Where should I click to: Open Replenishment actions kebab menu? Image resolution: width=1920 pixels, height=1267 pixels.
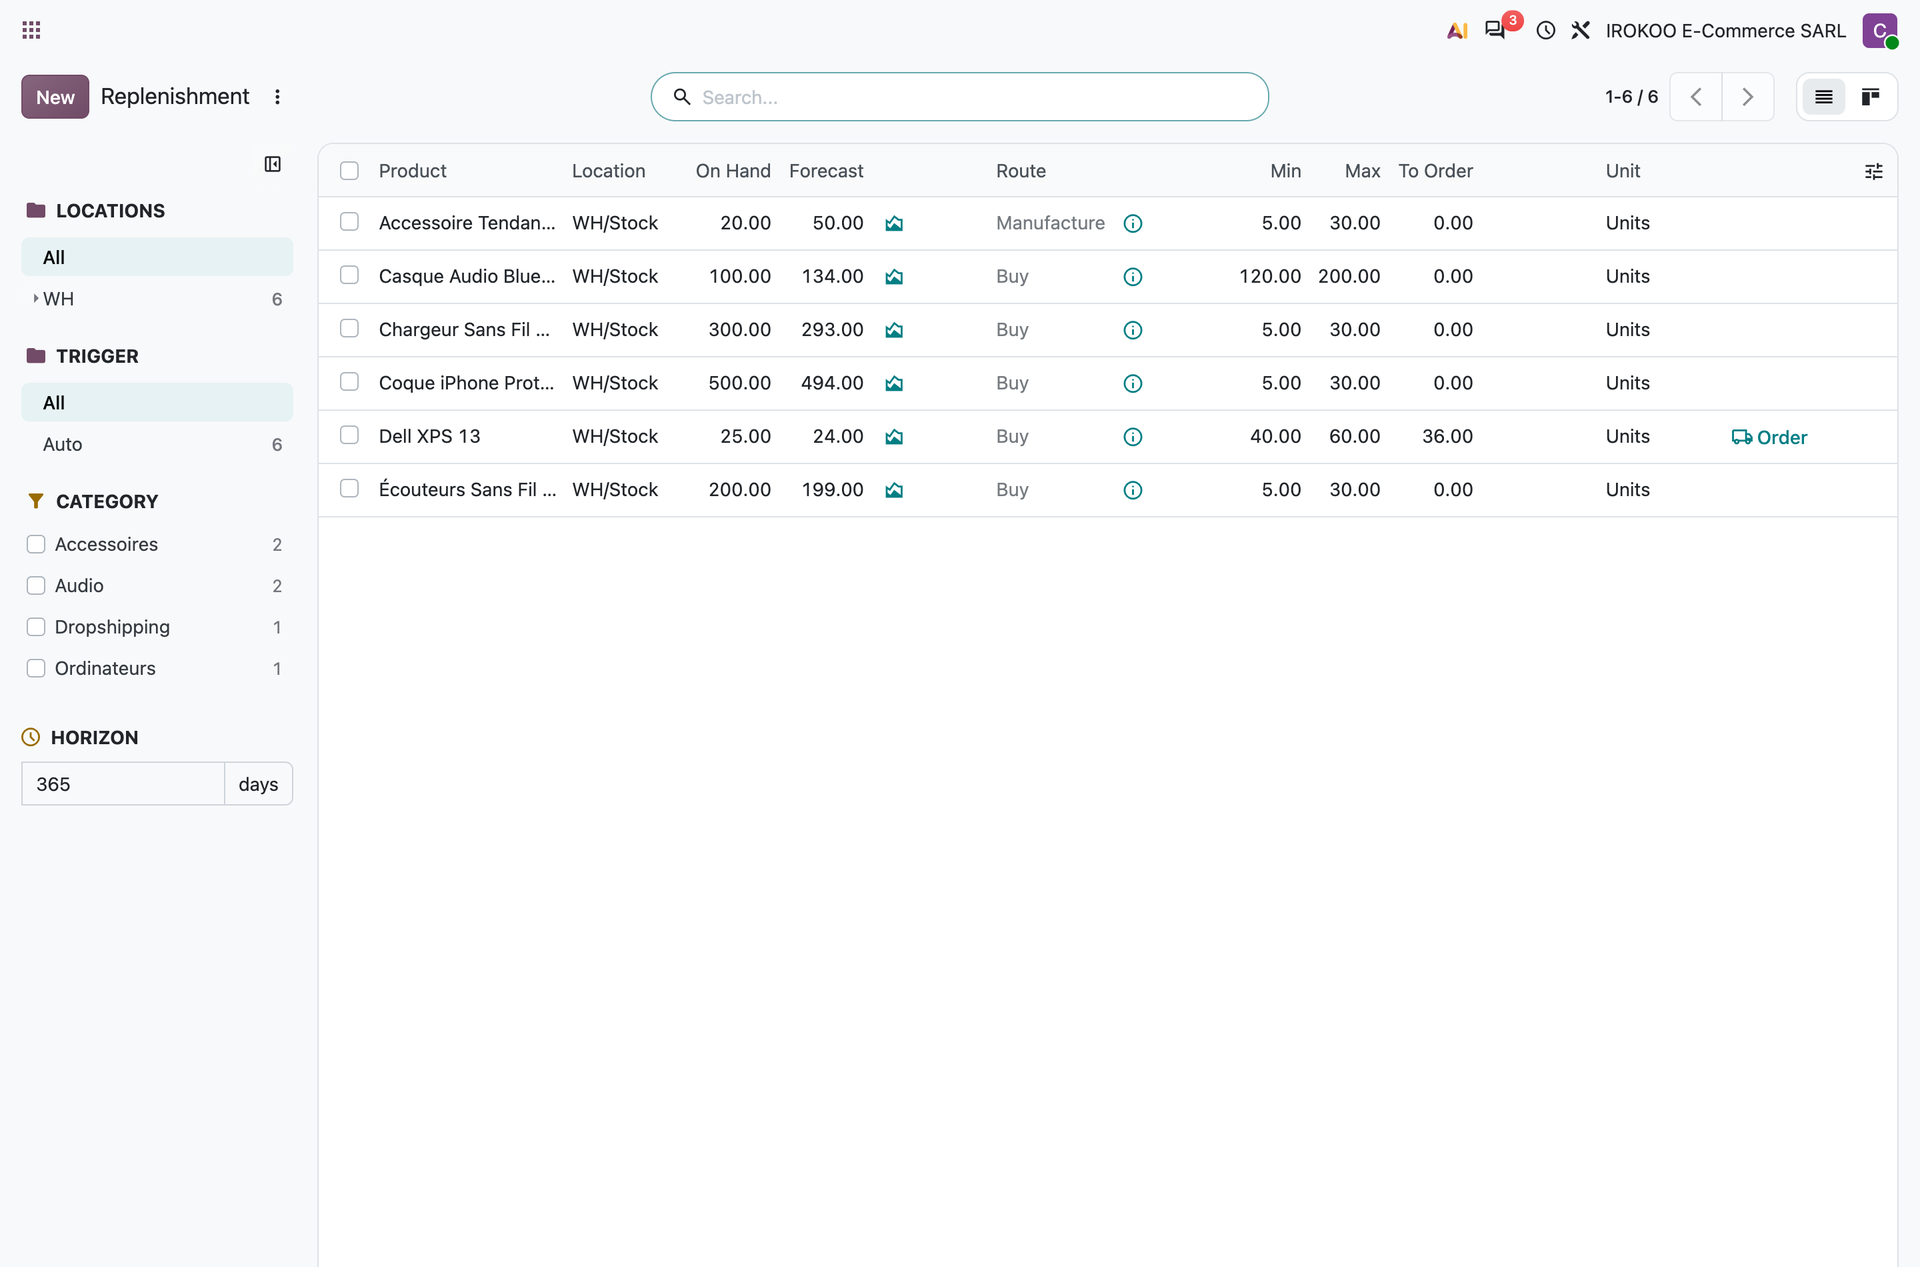point(277,97)
